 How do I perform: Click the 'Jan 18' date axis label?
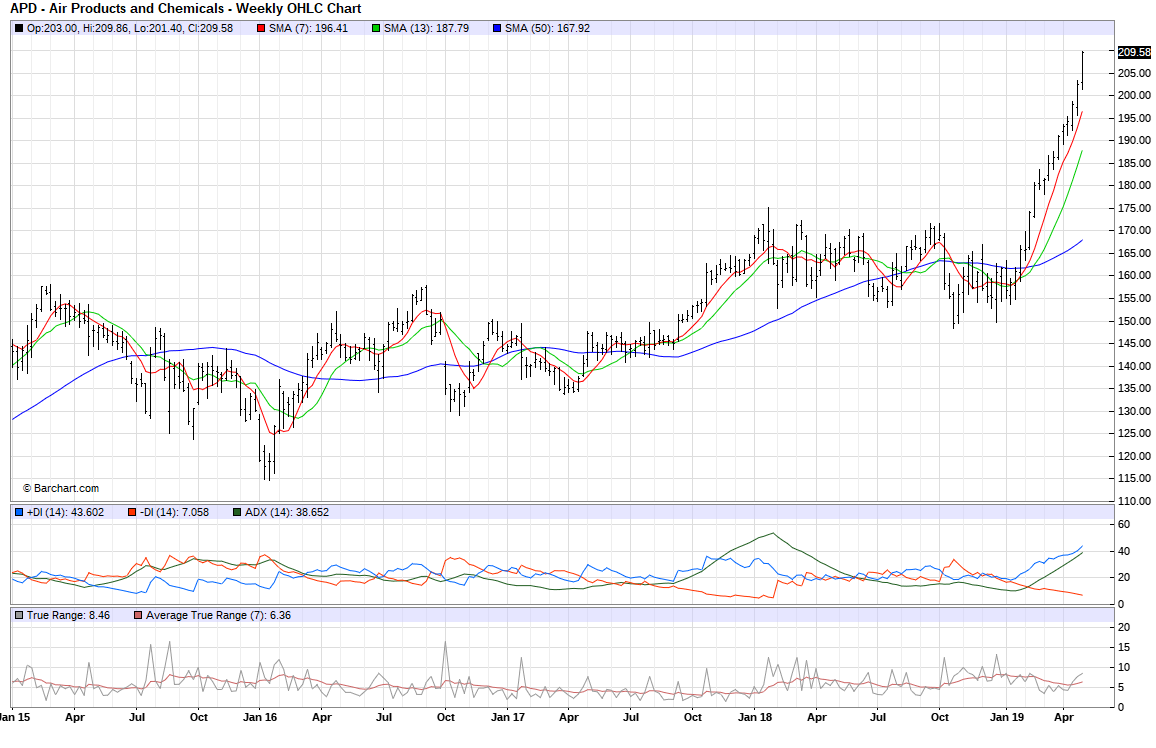[755, 716]
